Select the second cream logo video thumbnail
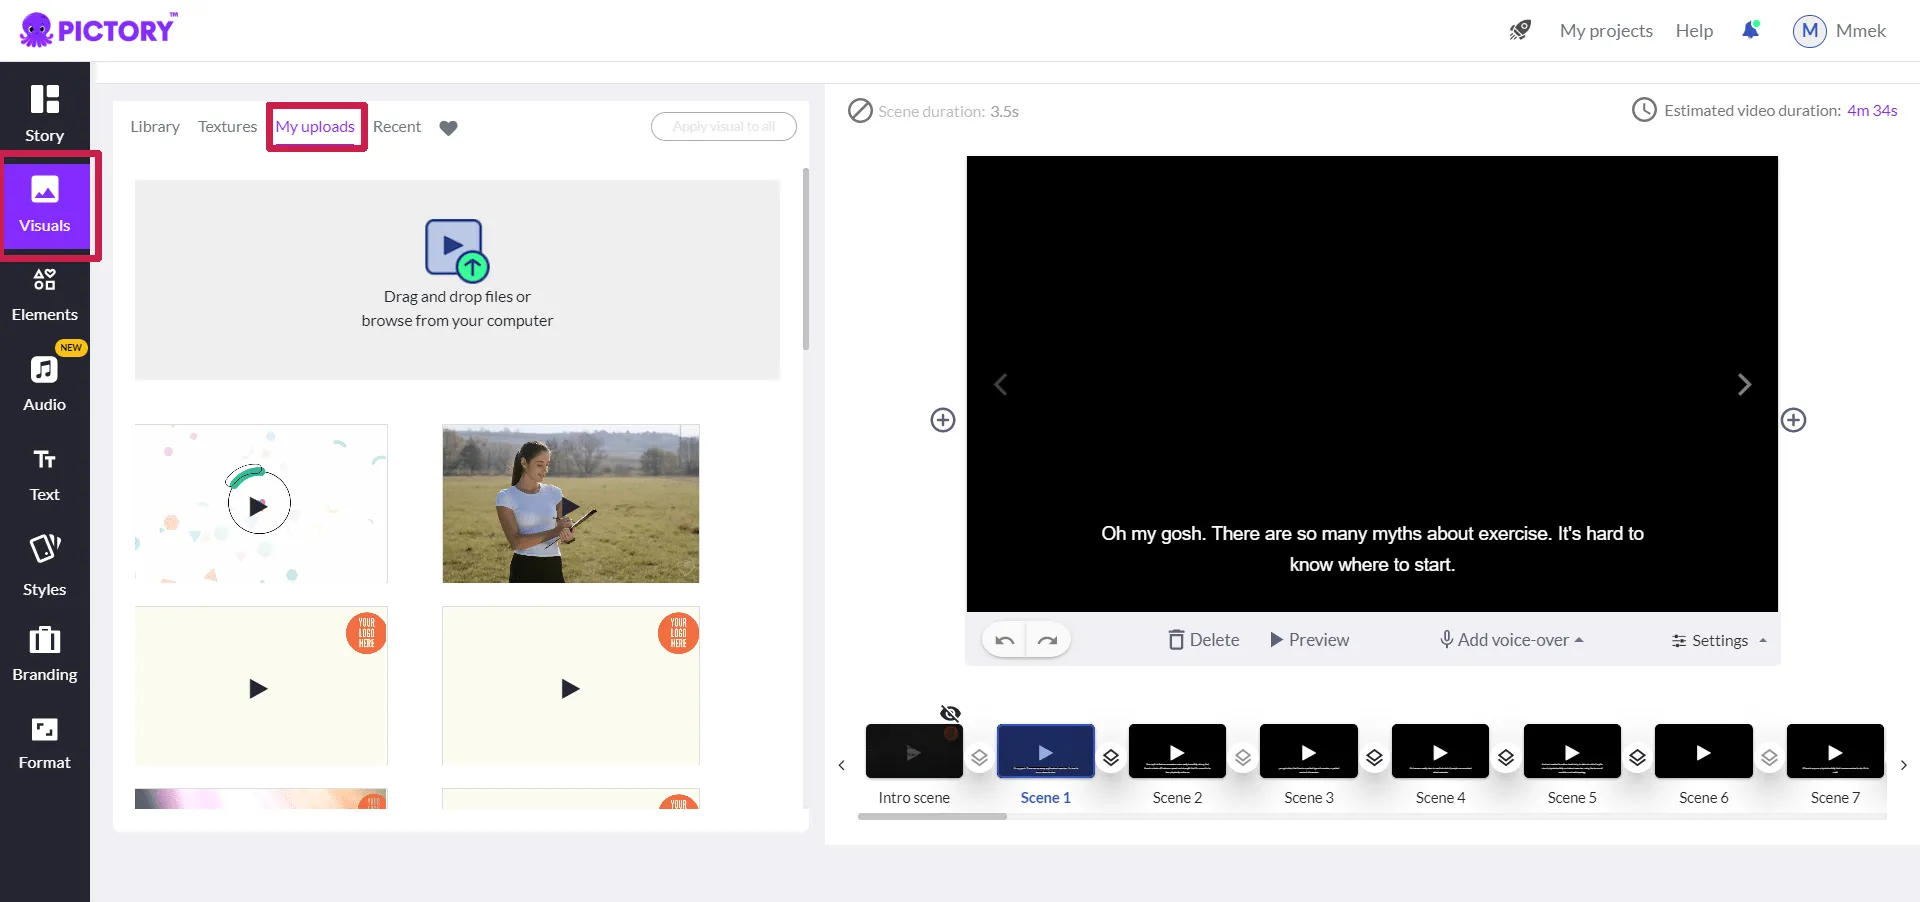The image size is (1920, 902). click(x=571, y=686)
